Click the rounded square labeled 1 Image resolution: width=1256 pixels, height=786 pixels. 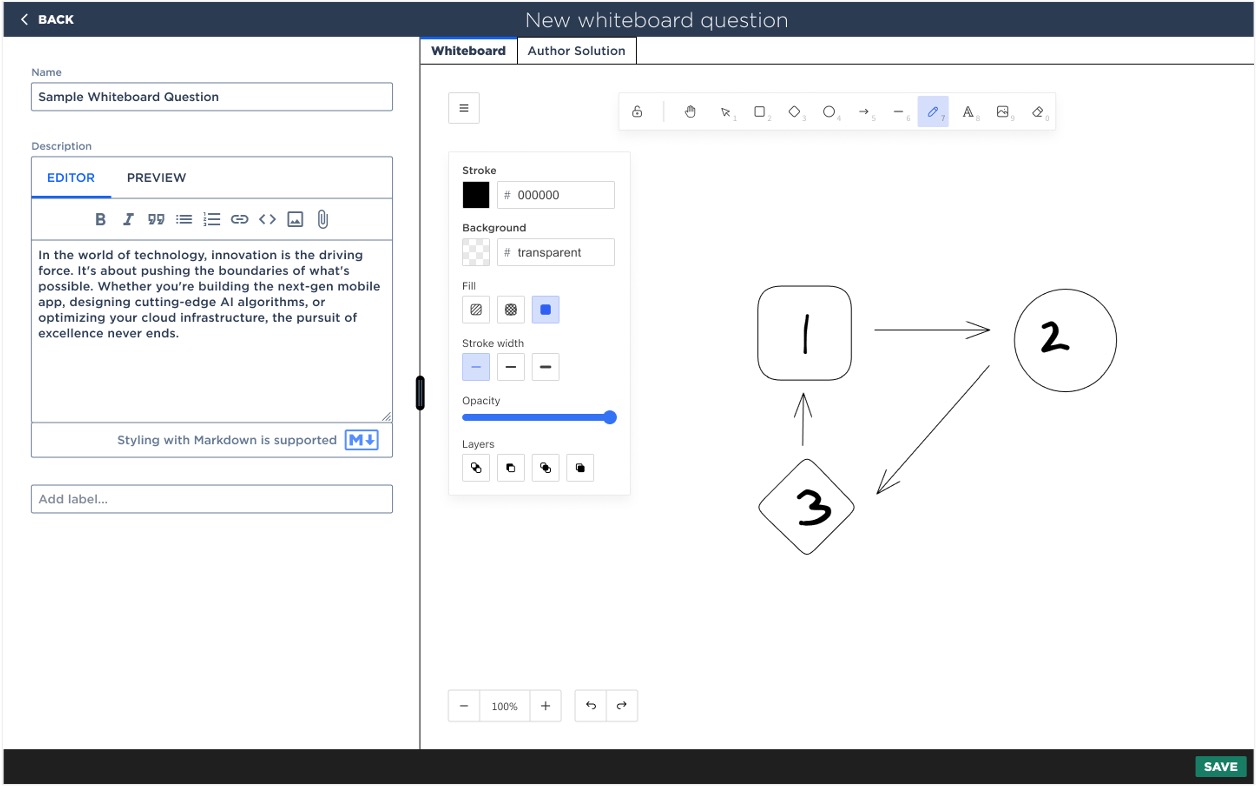(805, 334)
